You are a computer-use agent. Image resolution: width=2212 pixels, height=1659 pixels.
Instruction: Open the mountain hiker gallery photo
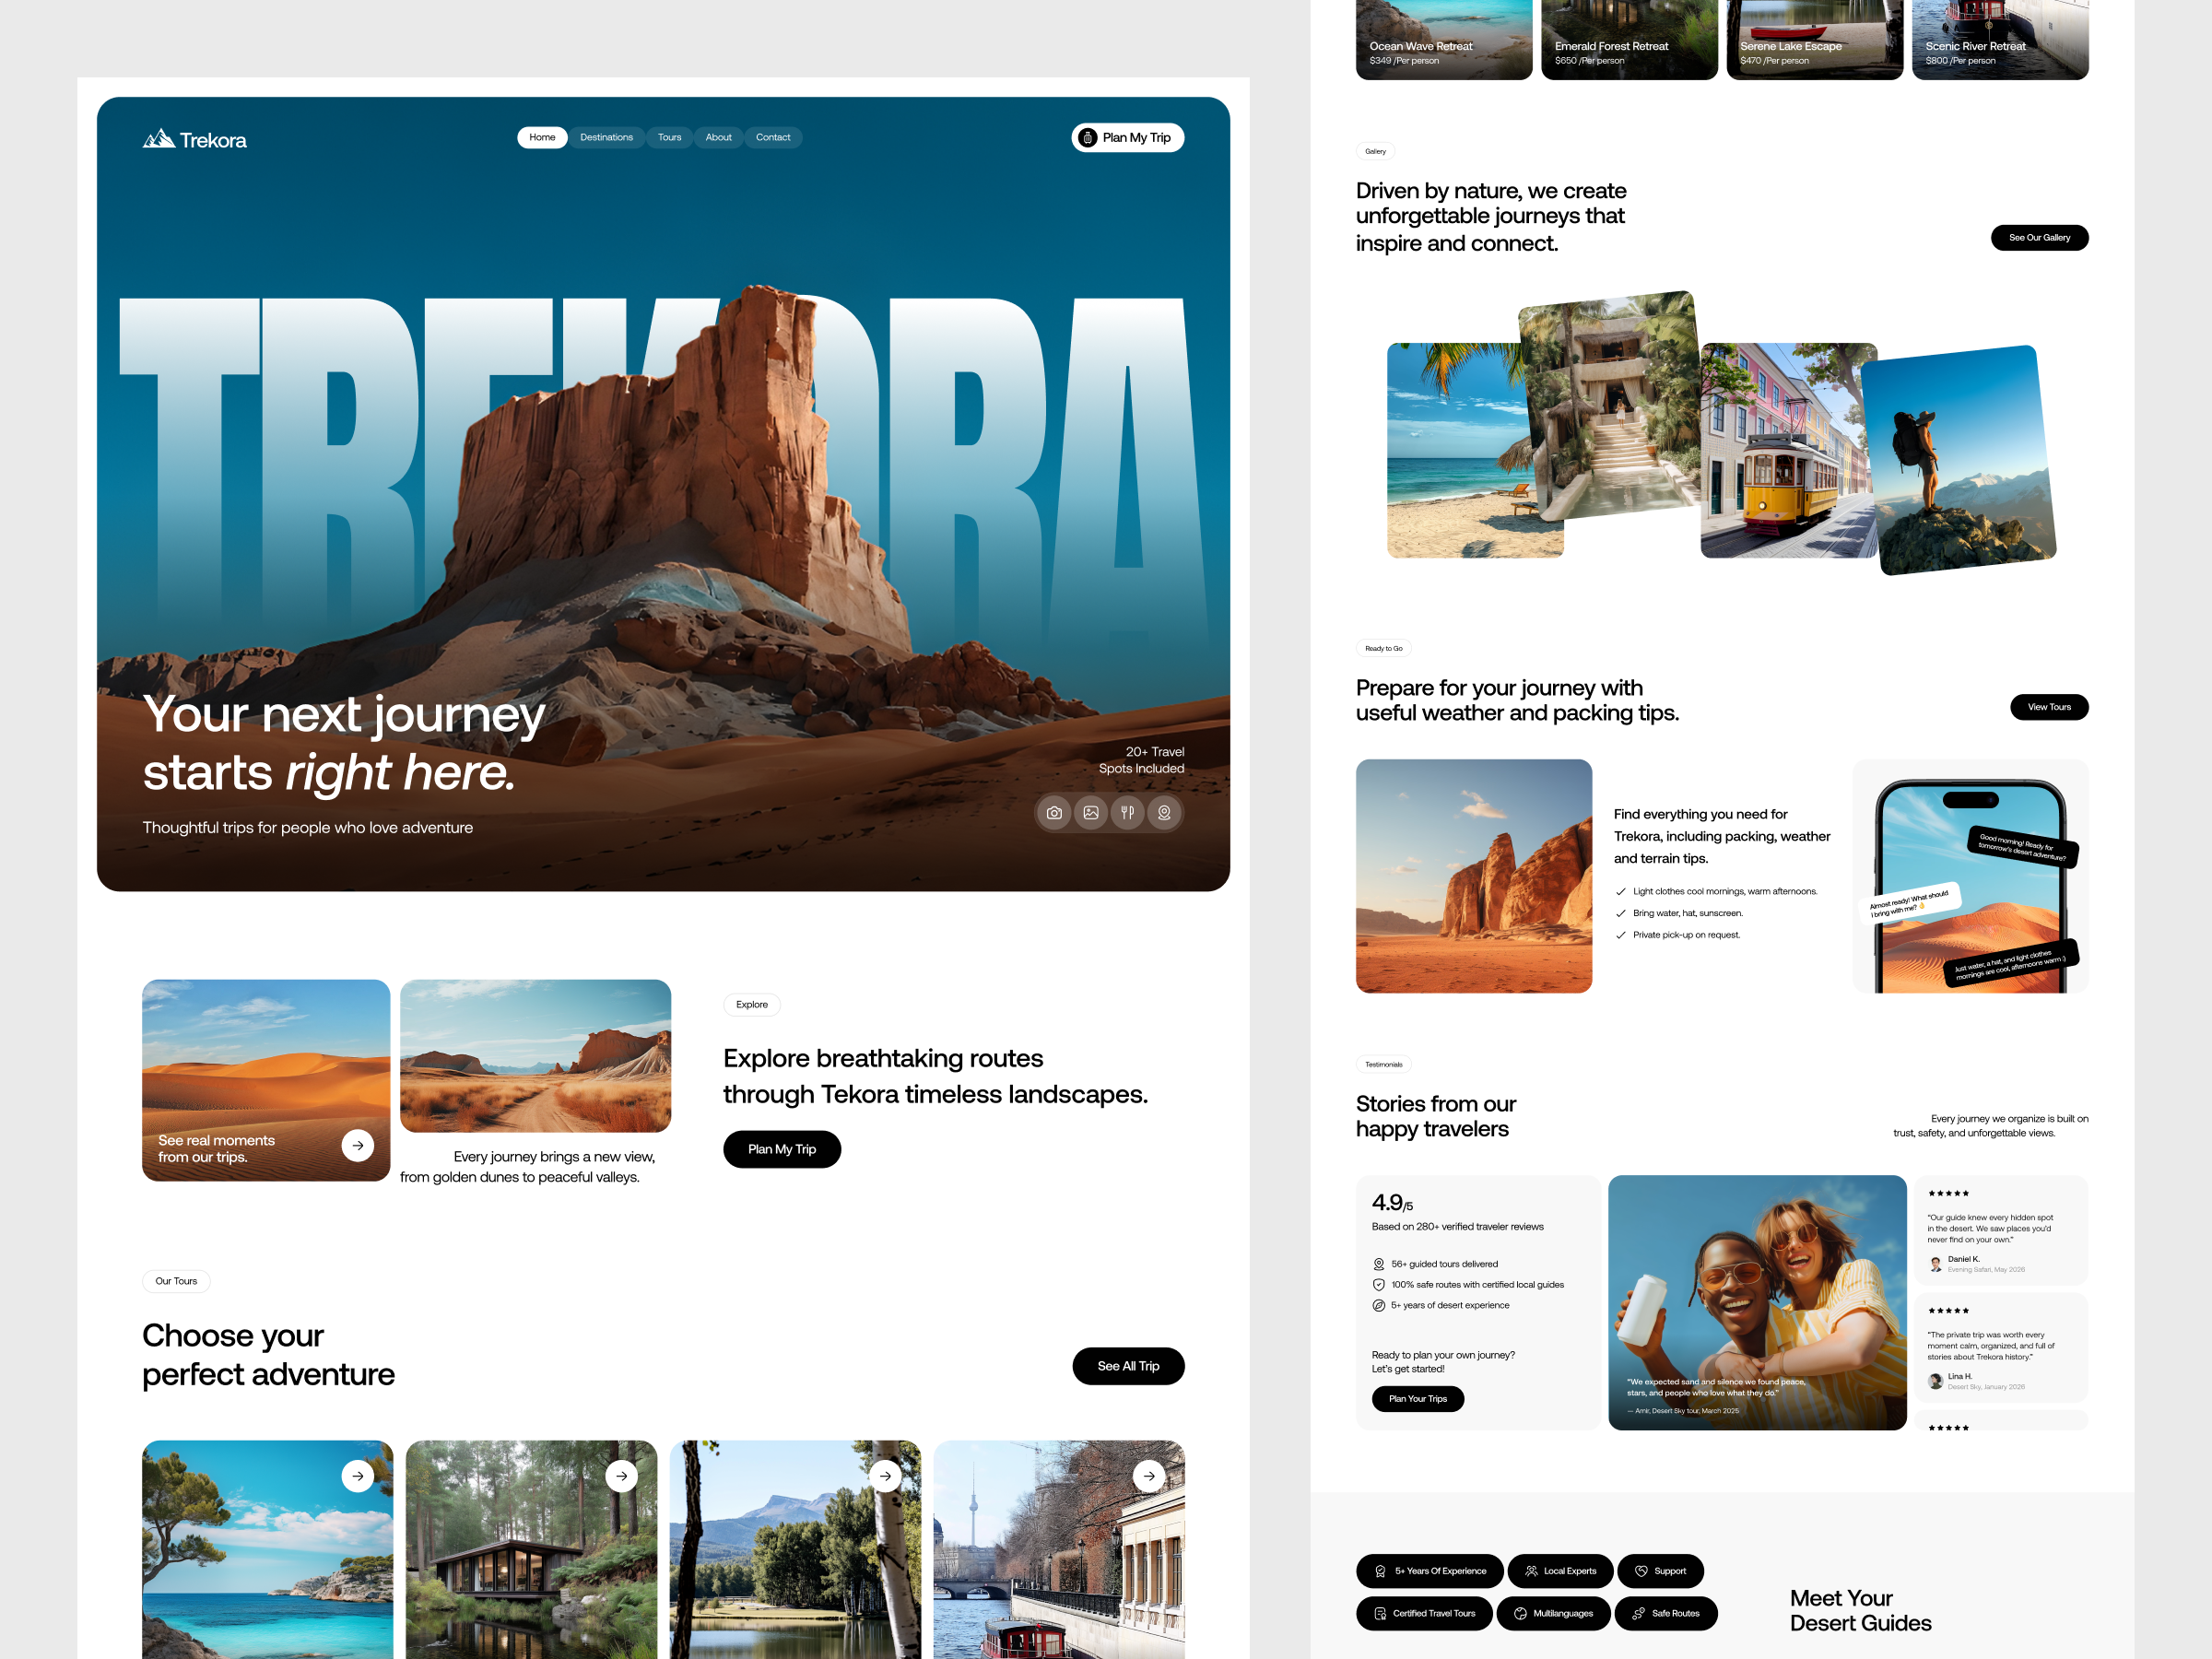click(1958, 460)
